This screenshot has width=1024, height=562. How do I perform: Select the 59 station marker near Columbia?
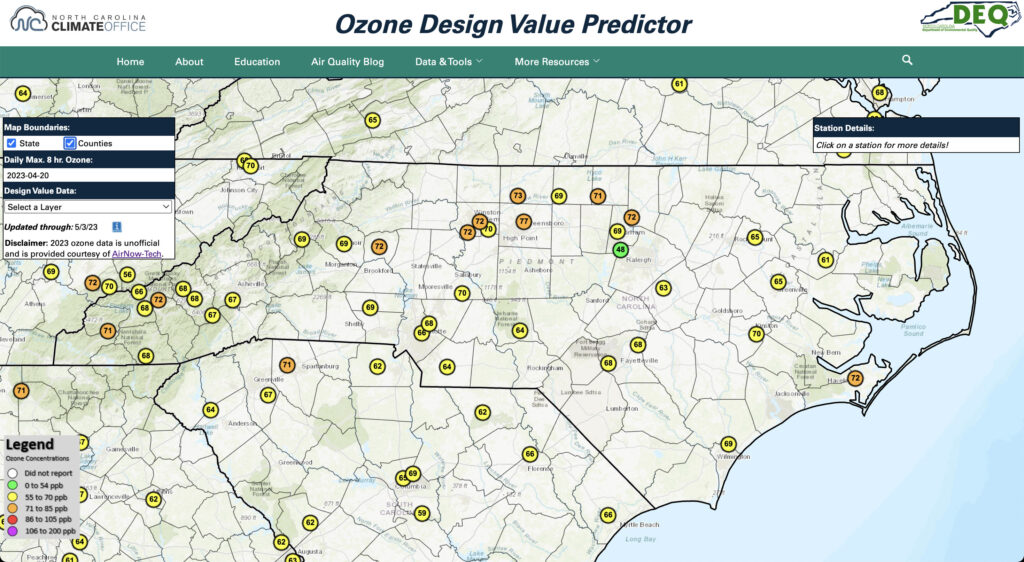pyautogui.click(x=422, y=513)
